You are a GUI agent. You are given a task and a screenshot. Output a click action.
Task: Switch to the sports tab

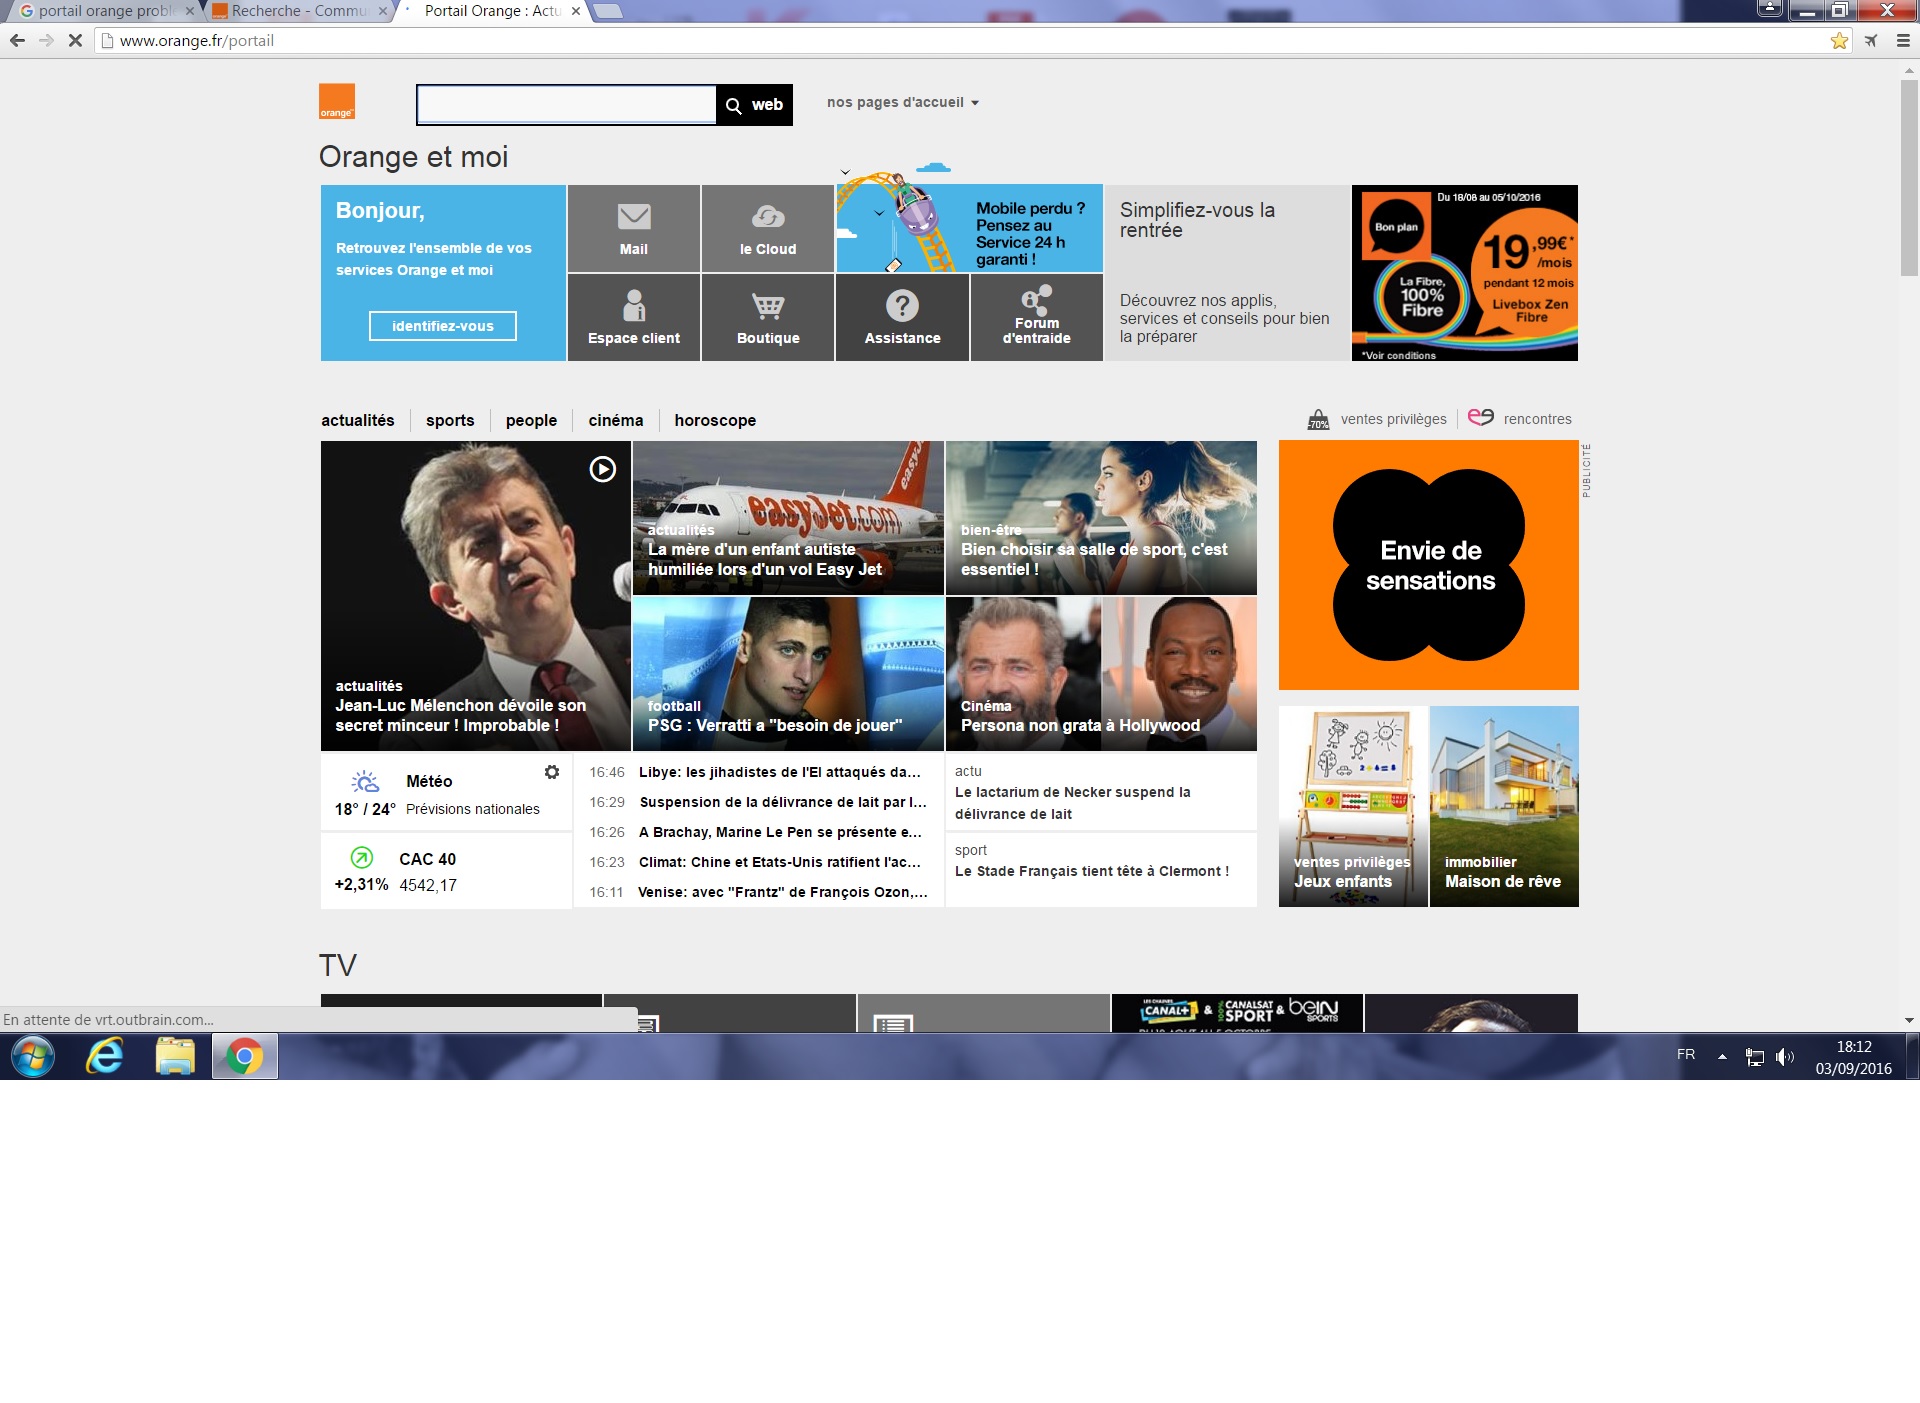coord(450,420)
